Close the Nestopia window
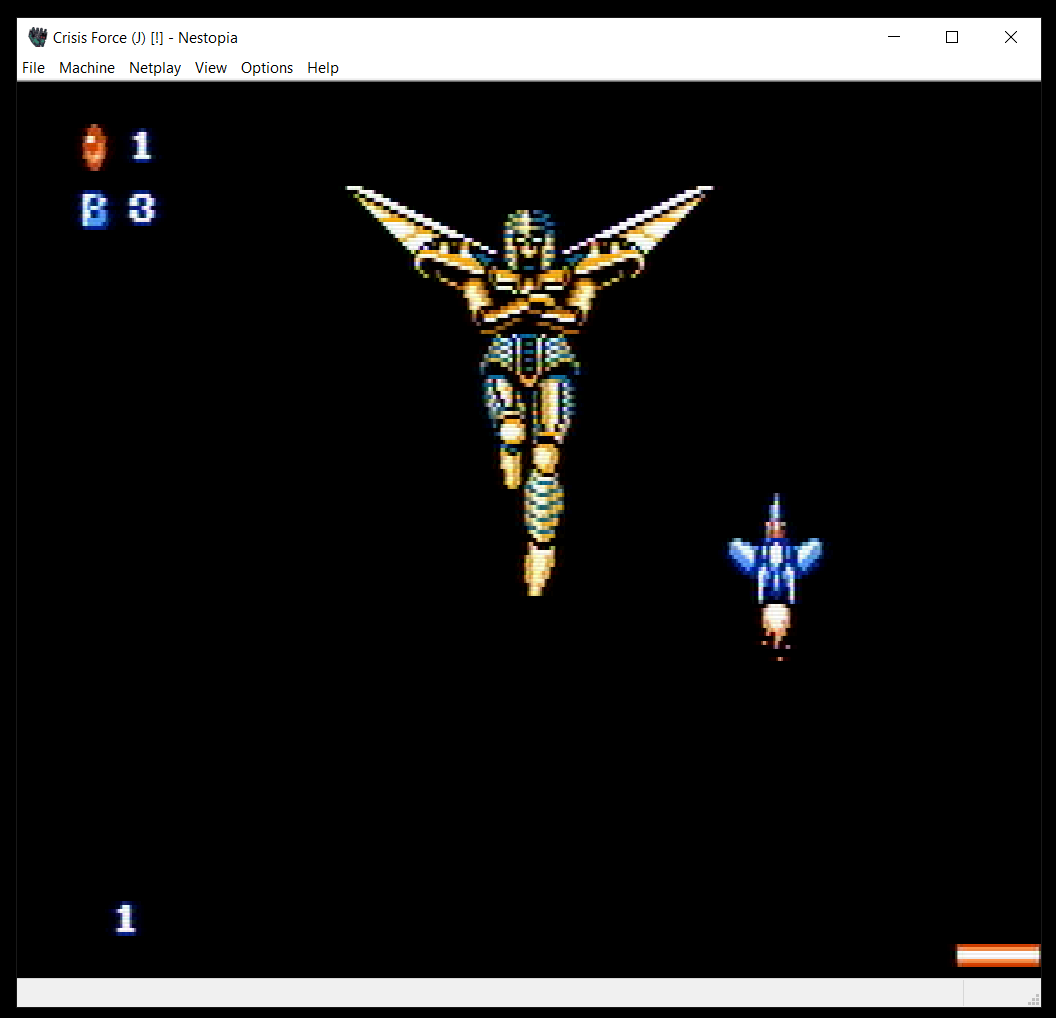The height and width of the screenshot is (1018, 1056). pos(1010,37)
